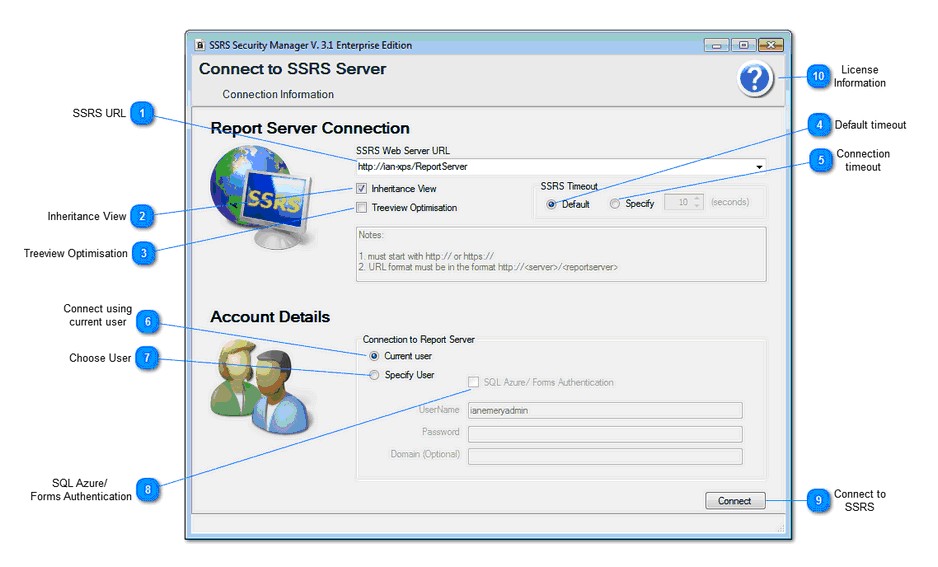The image size is (938, 567).
Task: Click the lock icon in the title bar
Action: coord(200,45)
